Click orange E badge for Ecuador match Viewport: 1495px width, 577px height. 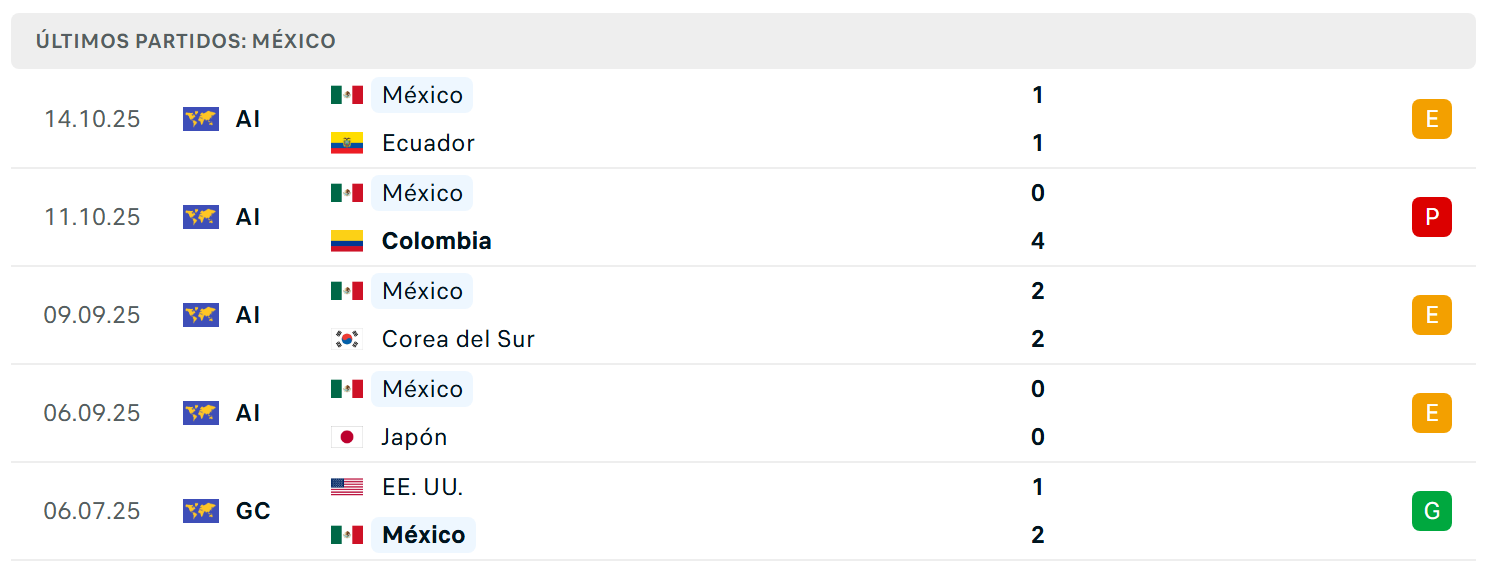[x=1432, y=119]
